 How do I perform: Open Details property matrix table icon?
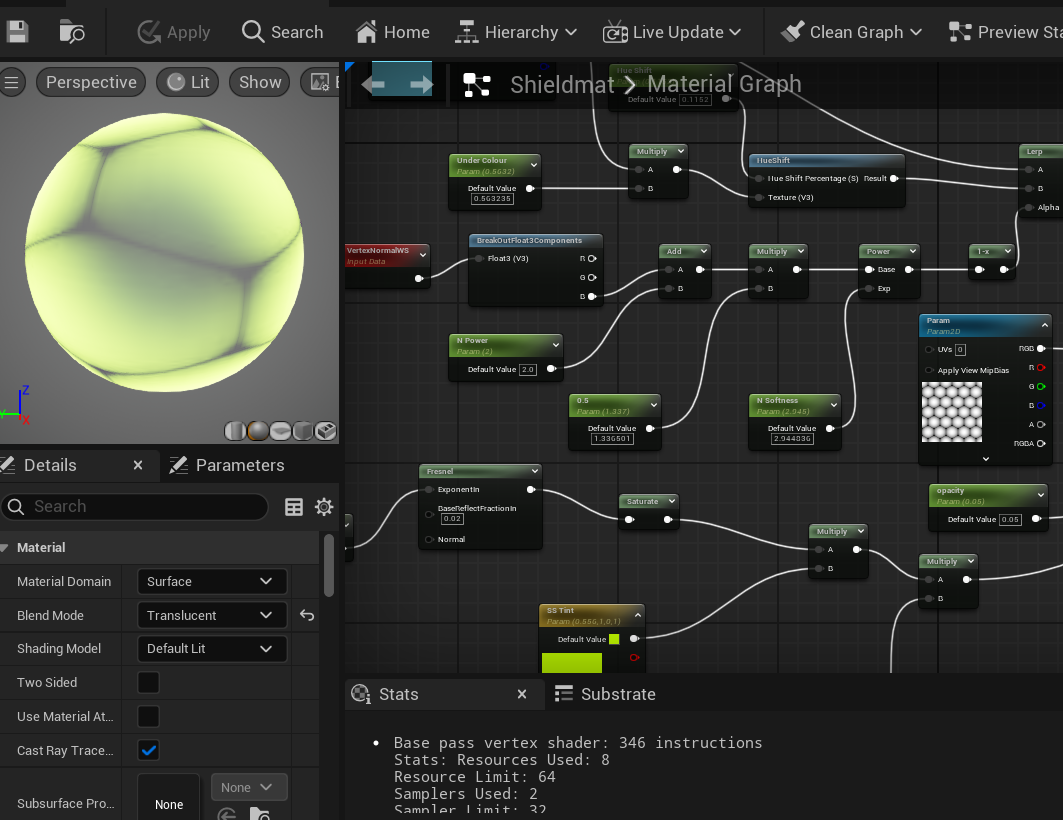tap(294, 507)
